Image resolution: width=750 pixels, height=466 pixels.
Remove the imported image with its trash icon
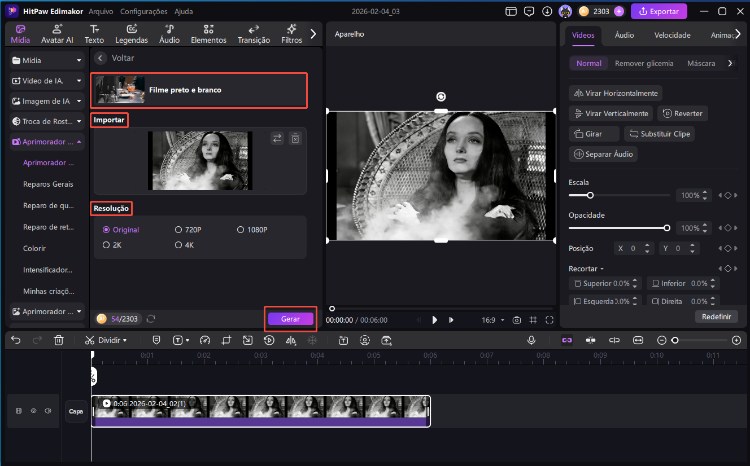[x=296, y=139]
